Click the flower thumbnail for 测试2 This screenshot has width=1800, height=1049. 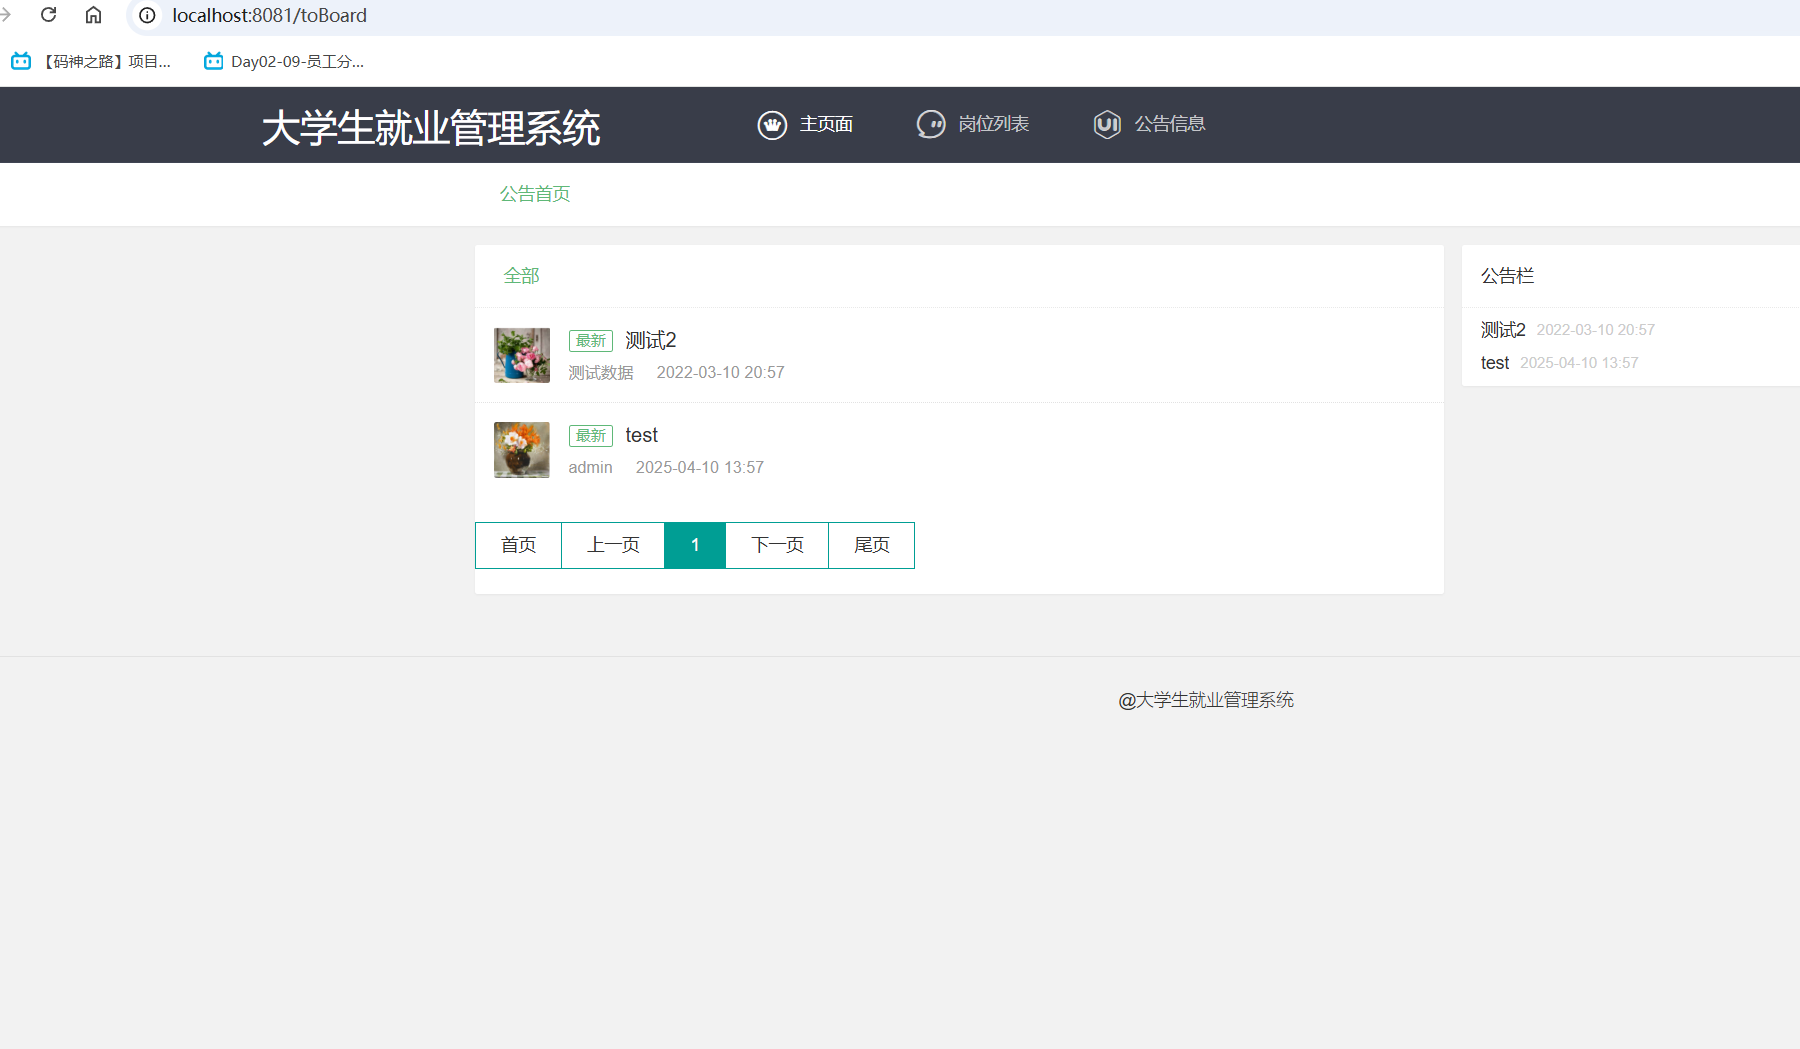click(522, 355)
